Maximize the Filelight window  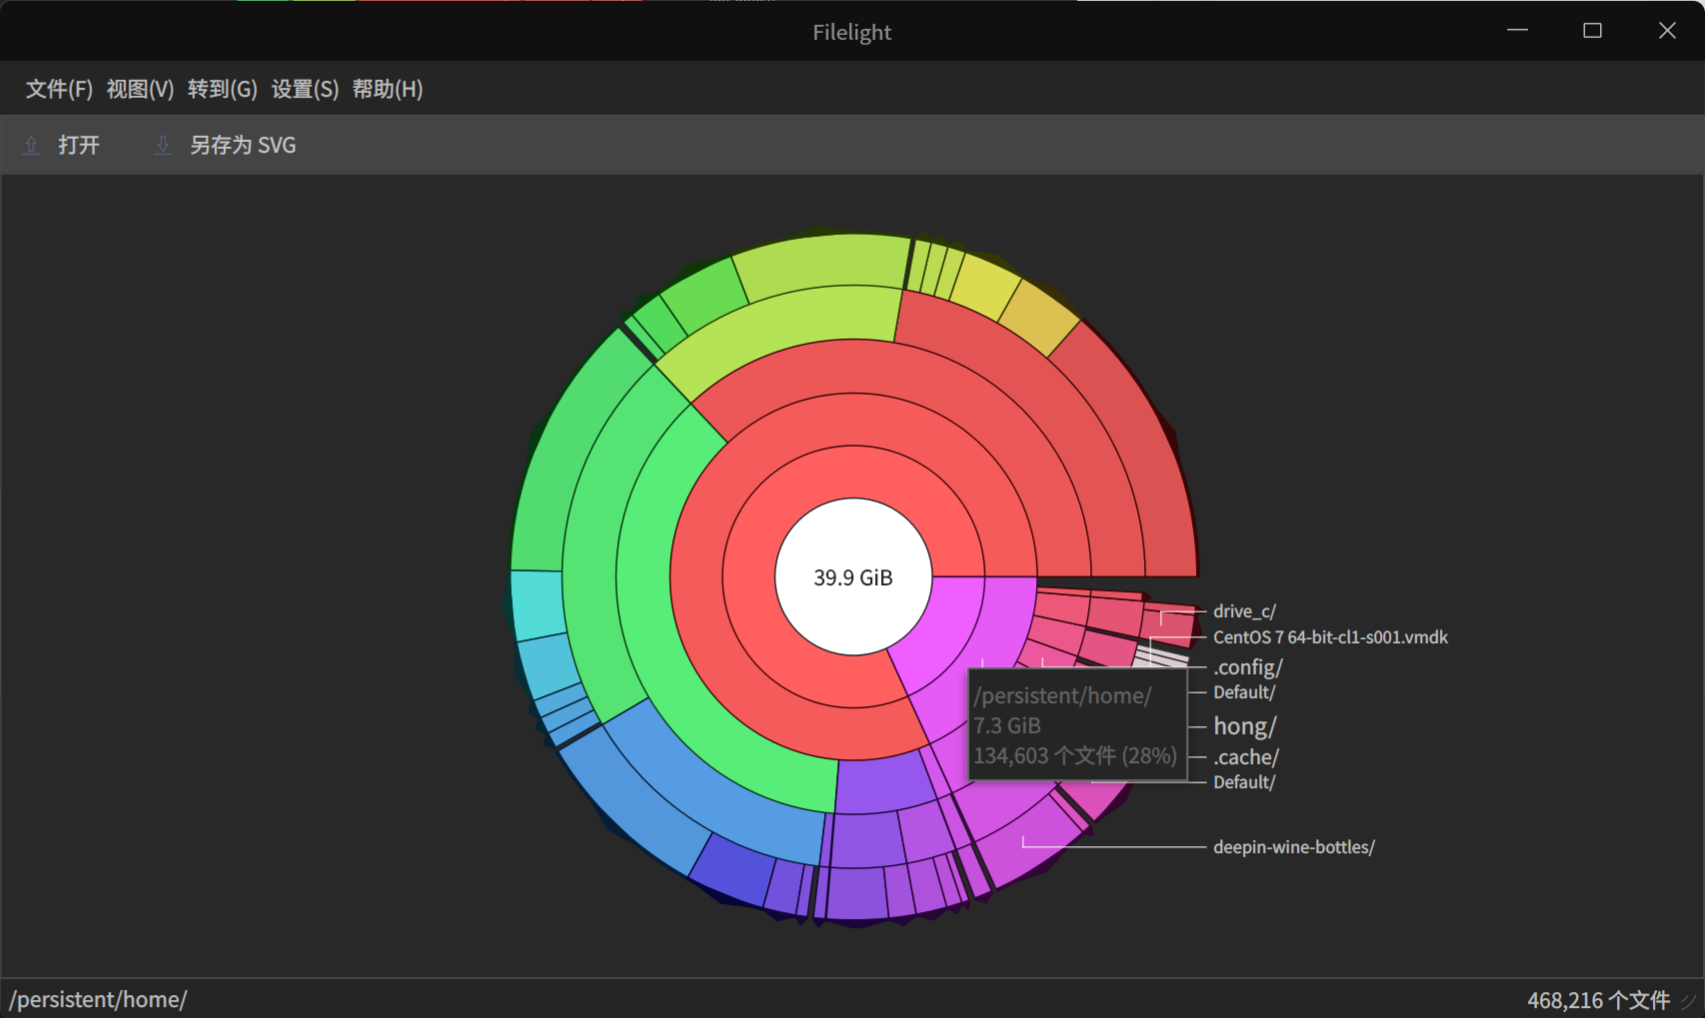coord(1592,31)
